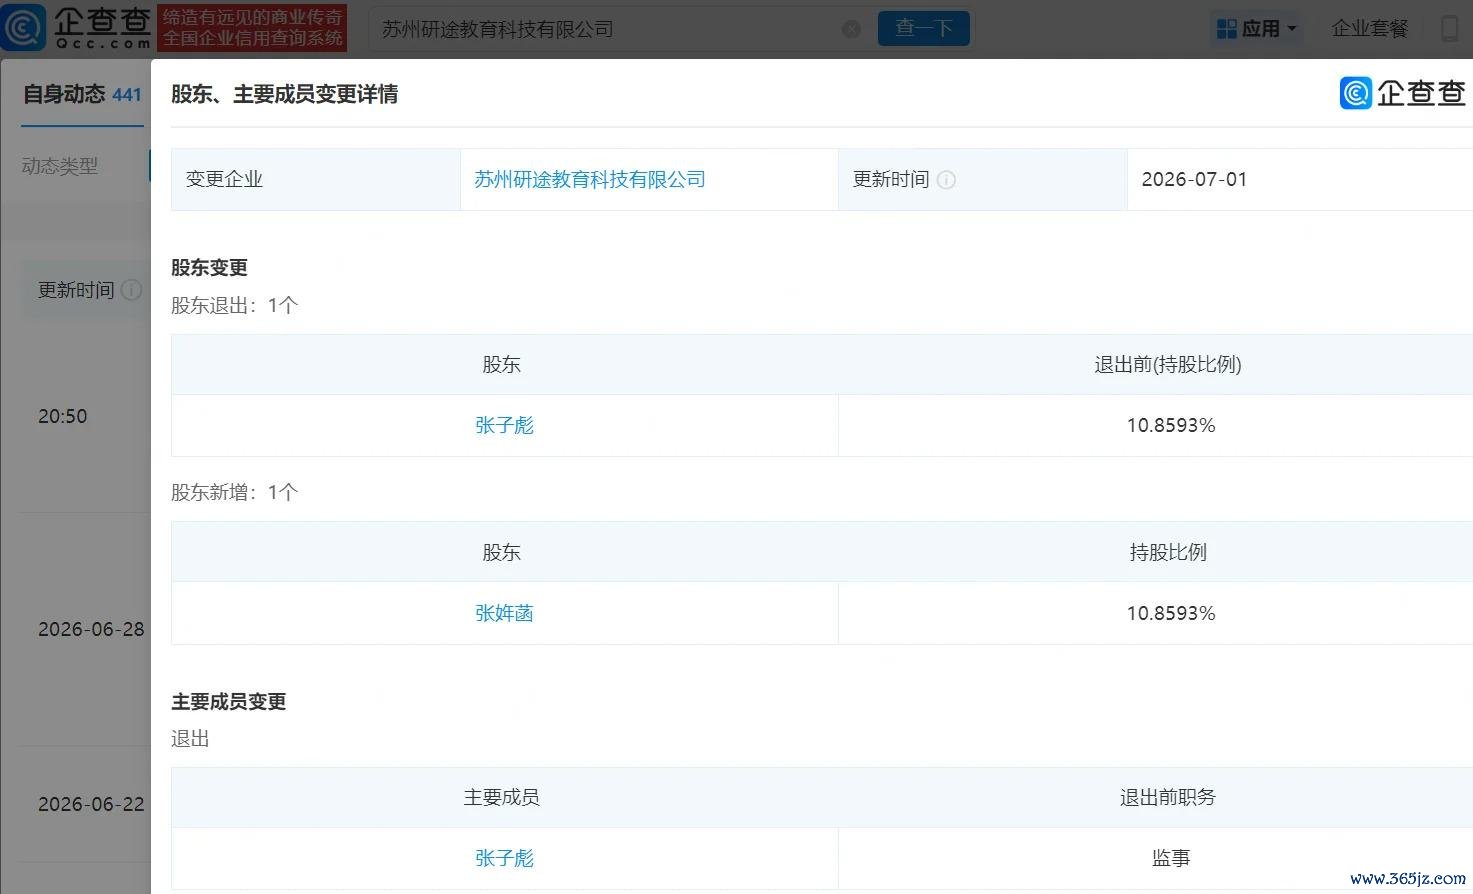Click the 主要成员 column header
The image size is (1473, 894).
pos(501,797)
